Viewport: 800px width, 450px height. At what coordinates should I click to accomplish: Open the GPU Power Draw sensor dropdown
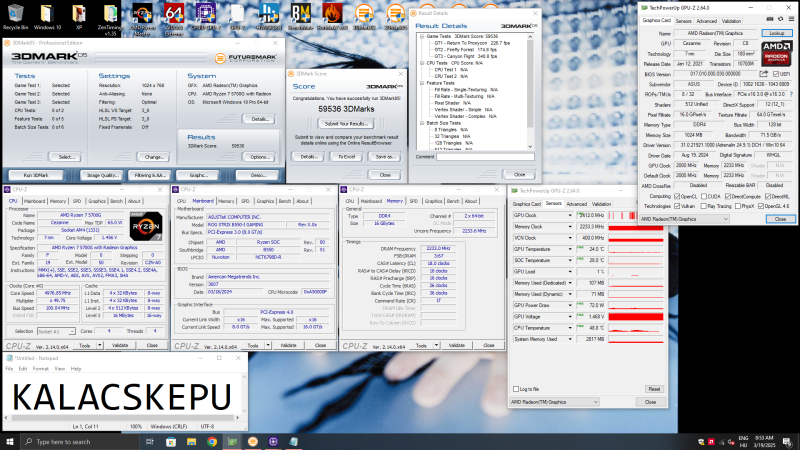point(570,305)
